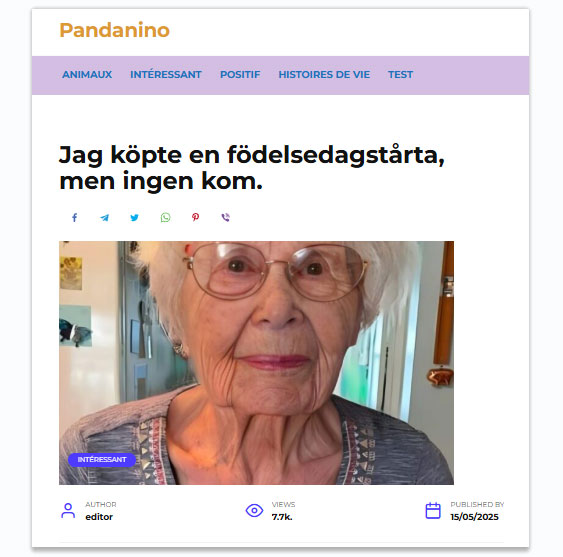Click the INTÉRESSANT badge on the photo
Image resolution: width=563 pixels, height=557 pixels.
point(102,460)
